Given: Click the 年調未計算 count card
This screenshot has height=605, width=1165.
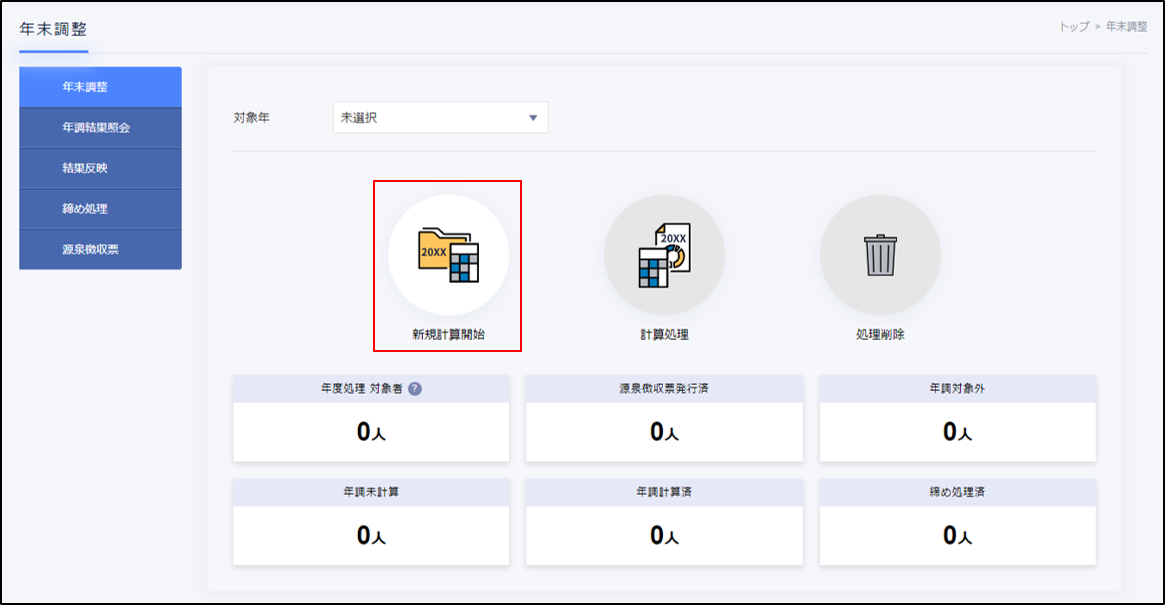Looking at the screenshot, I should coord(371,534).
